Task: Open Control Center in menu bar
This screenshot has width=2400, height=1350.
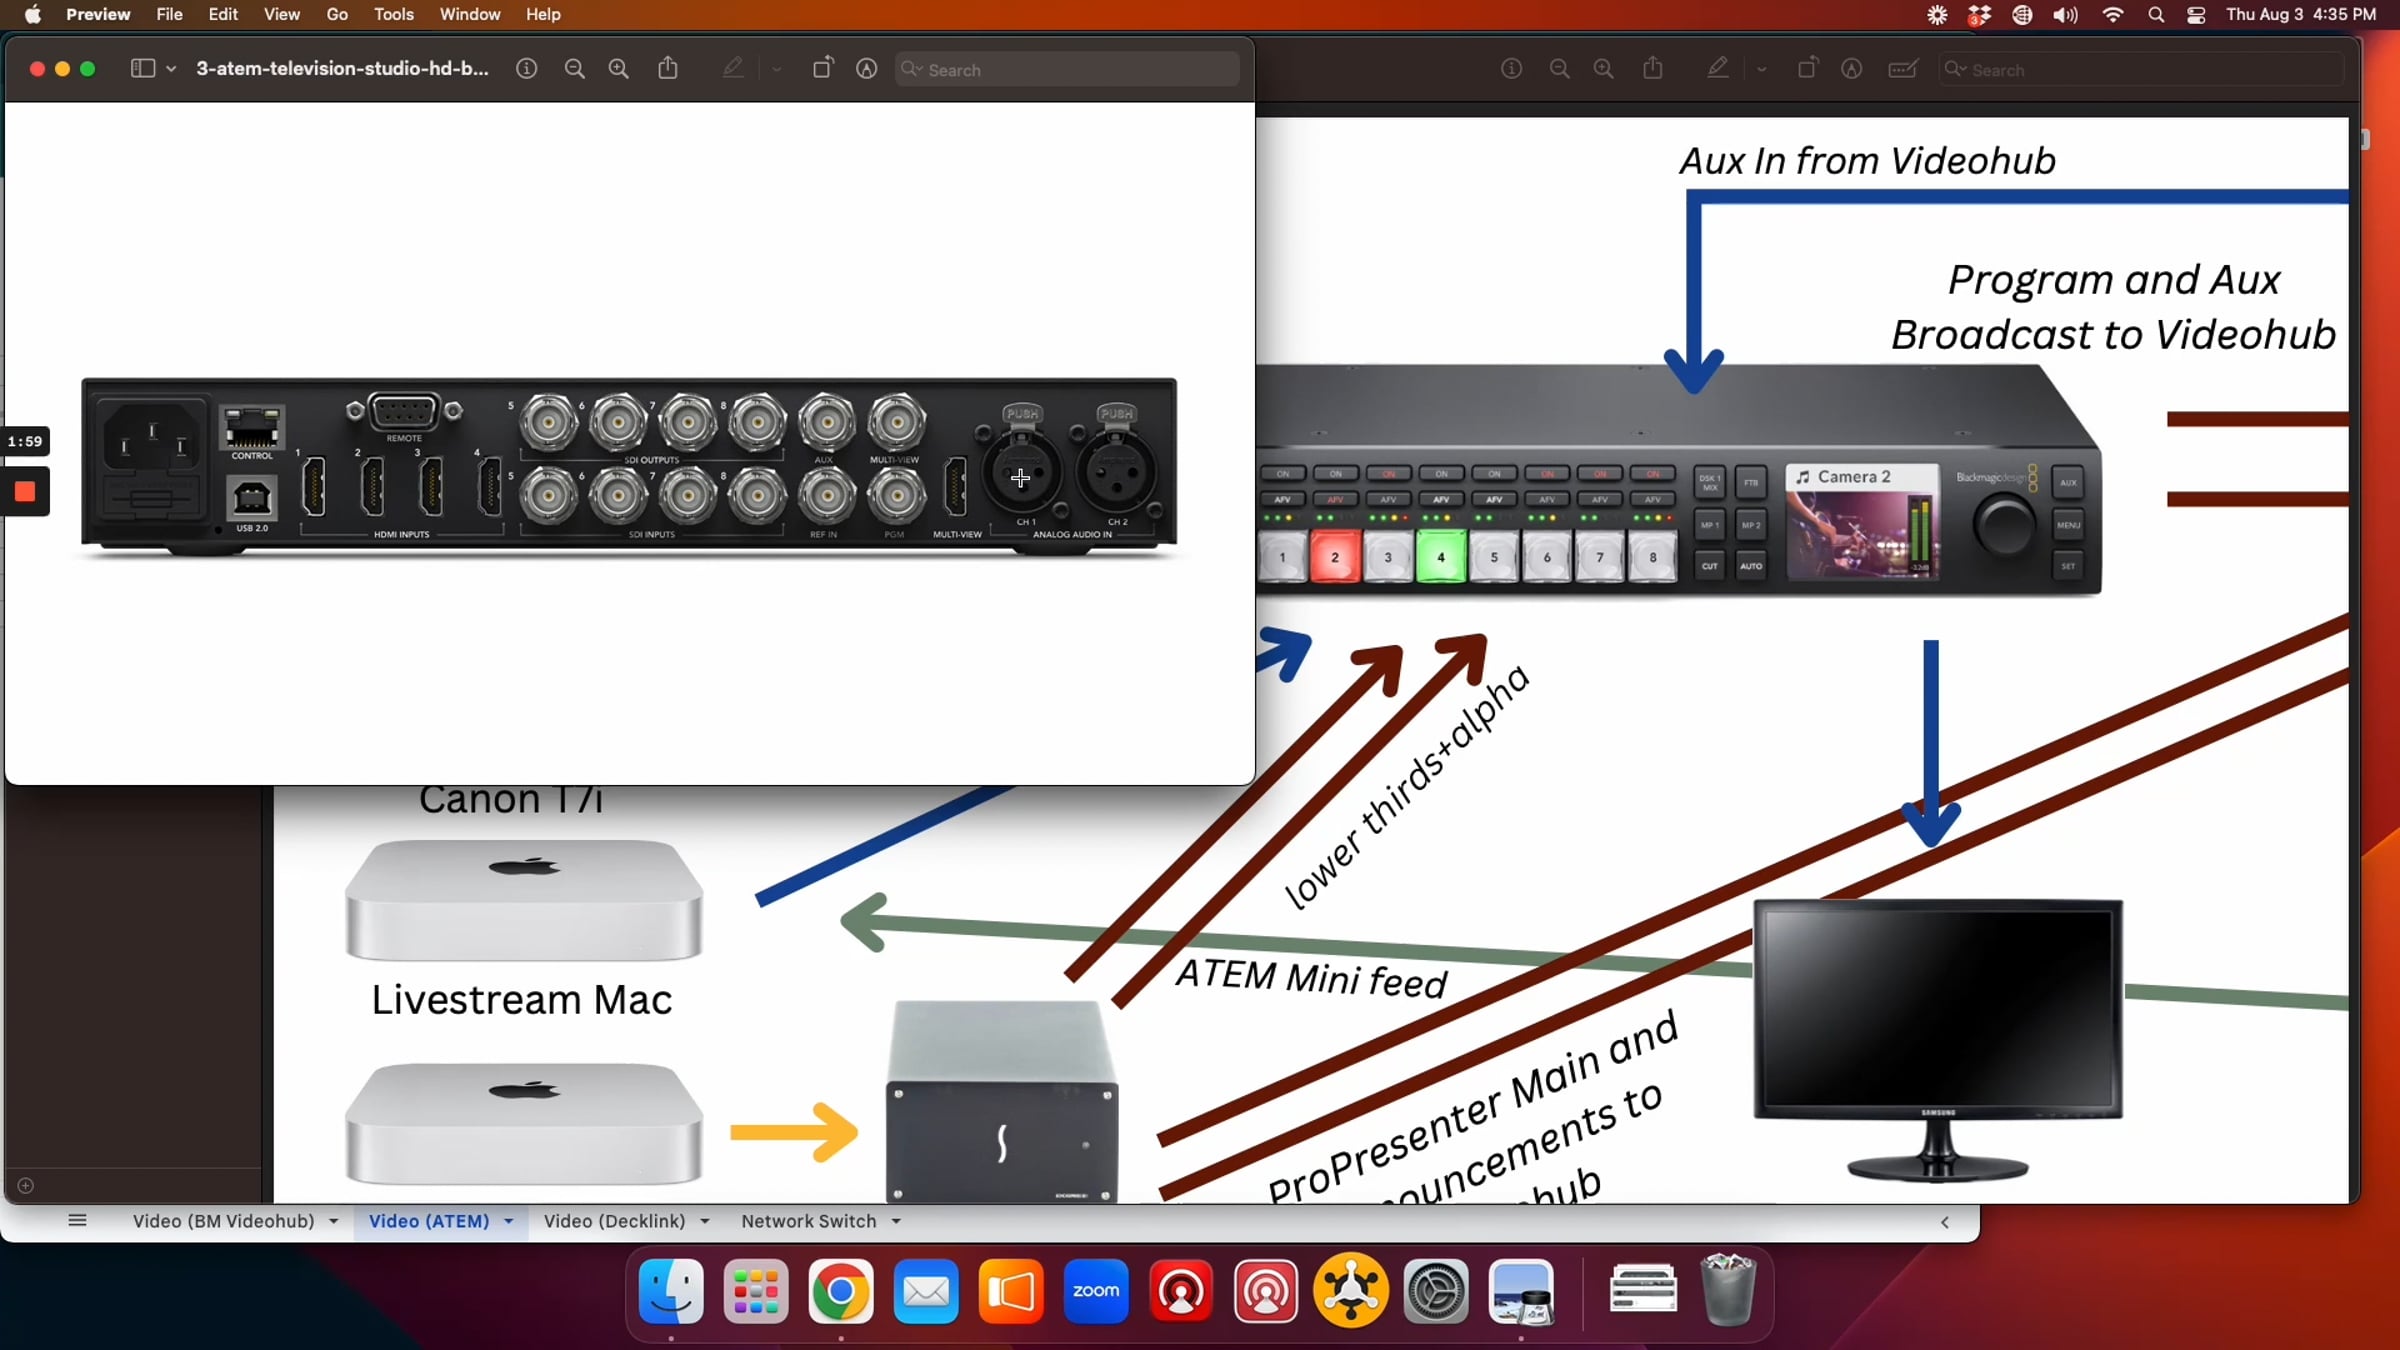Action: 2196,15
